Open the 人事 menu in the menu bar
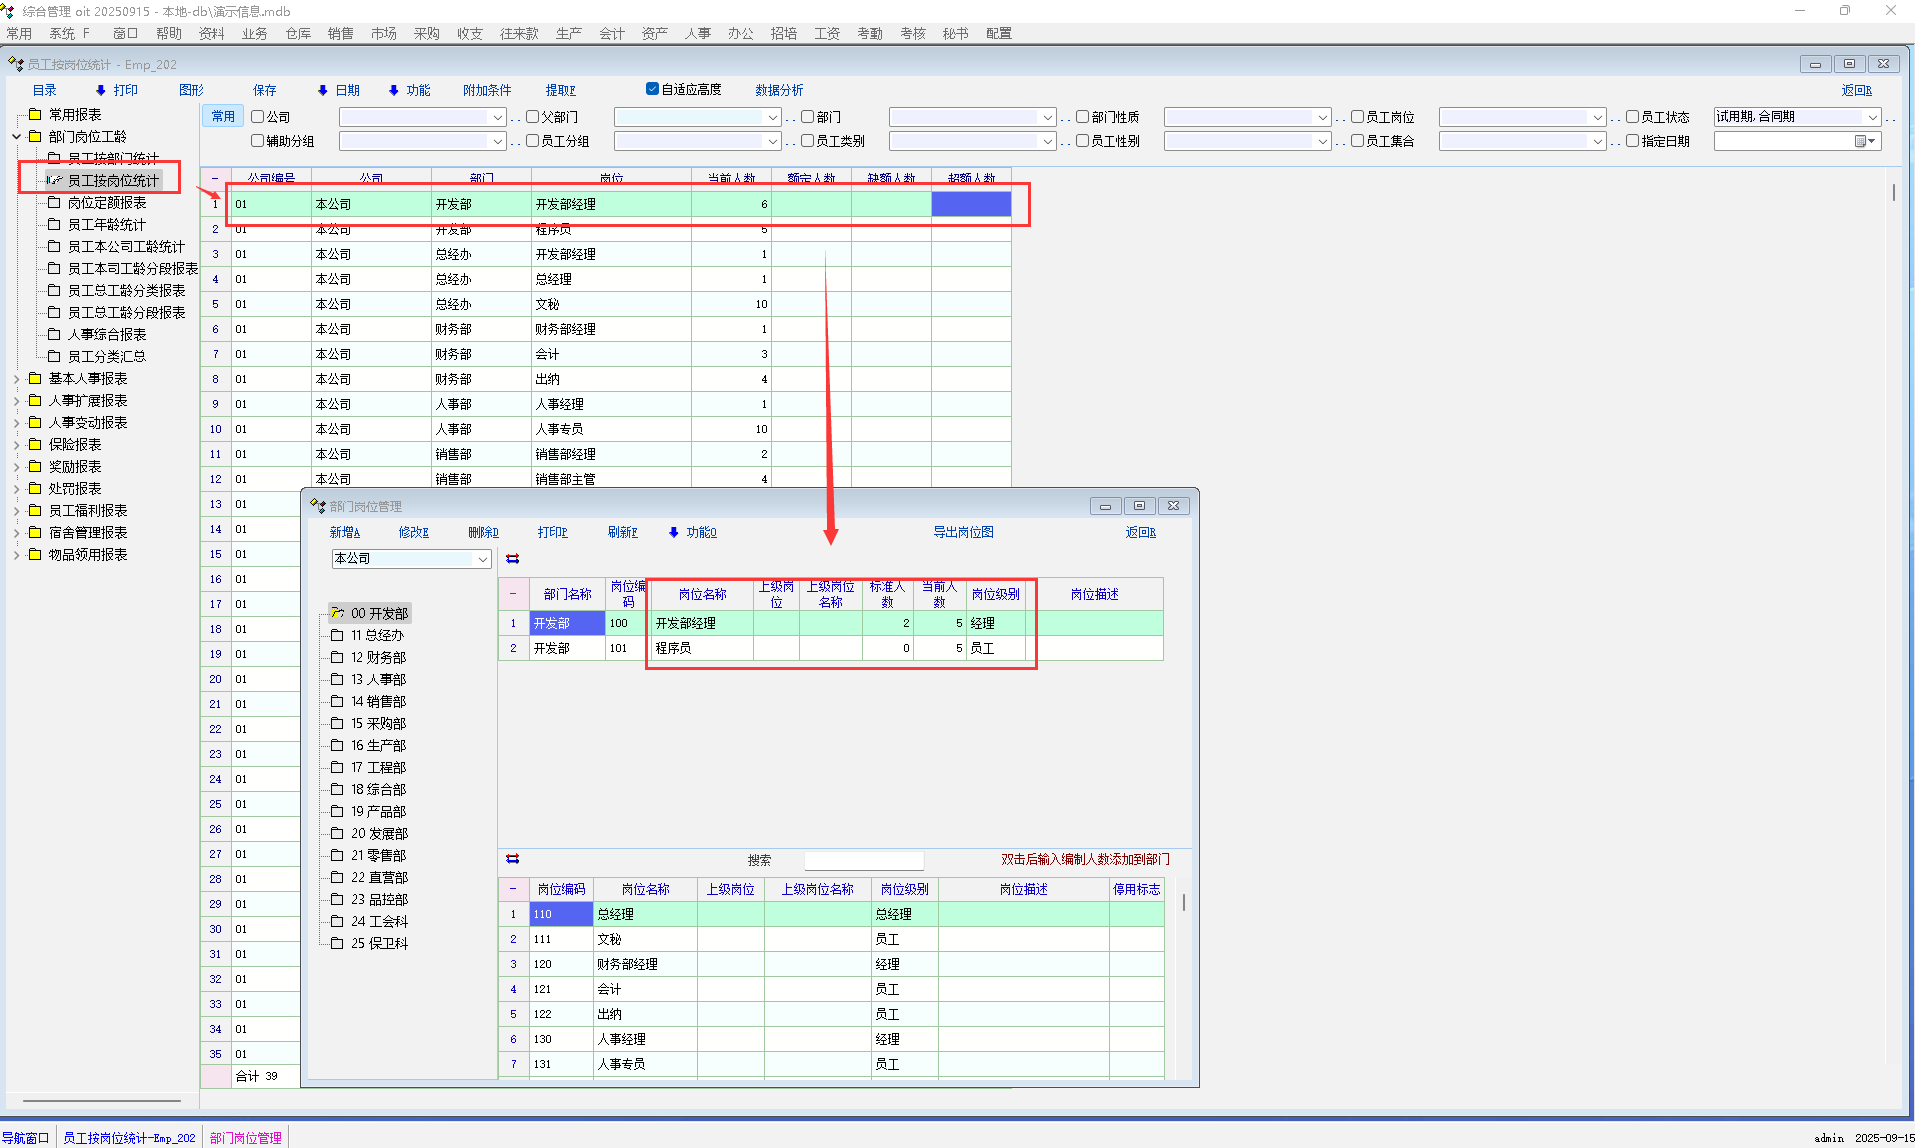1915x1148 pixels. coord(697,33)
